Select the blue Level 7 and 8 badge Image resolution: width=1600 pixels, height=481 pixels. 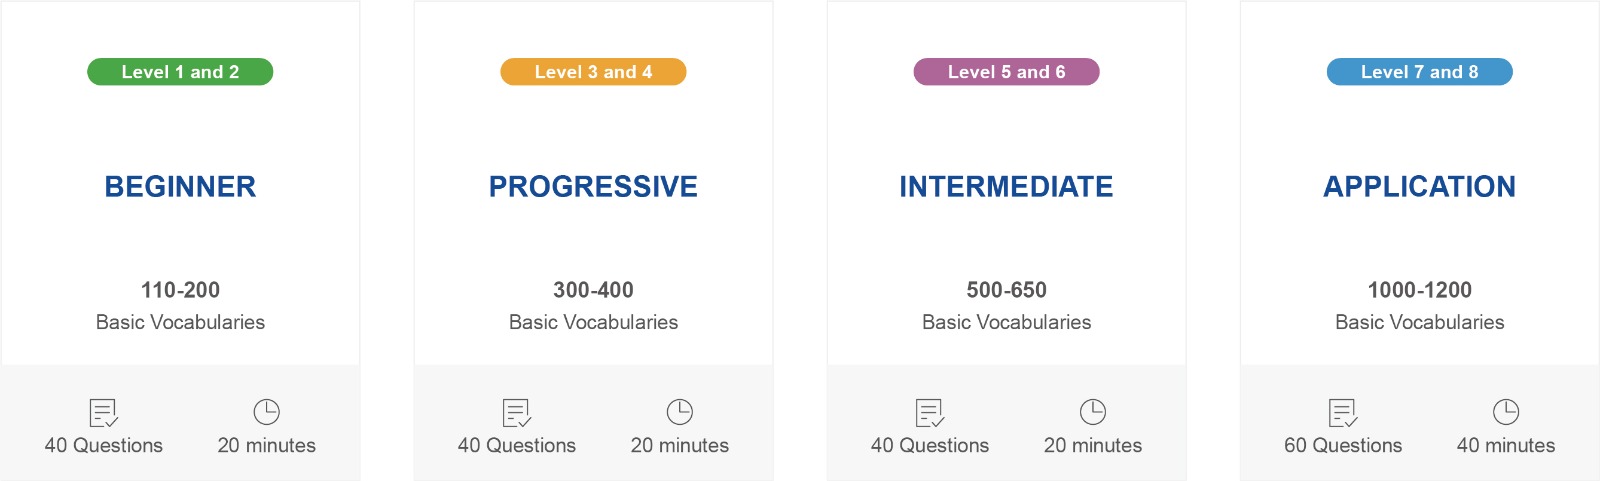(x=1419, y=72)
